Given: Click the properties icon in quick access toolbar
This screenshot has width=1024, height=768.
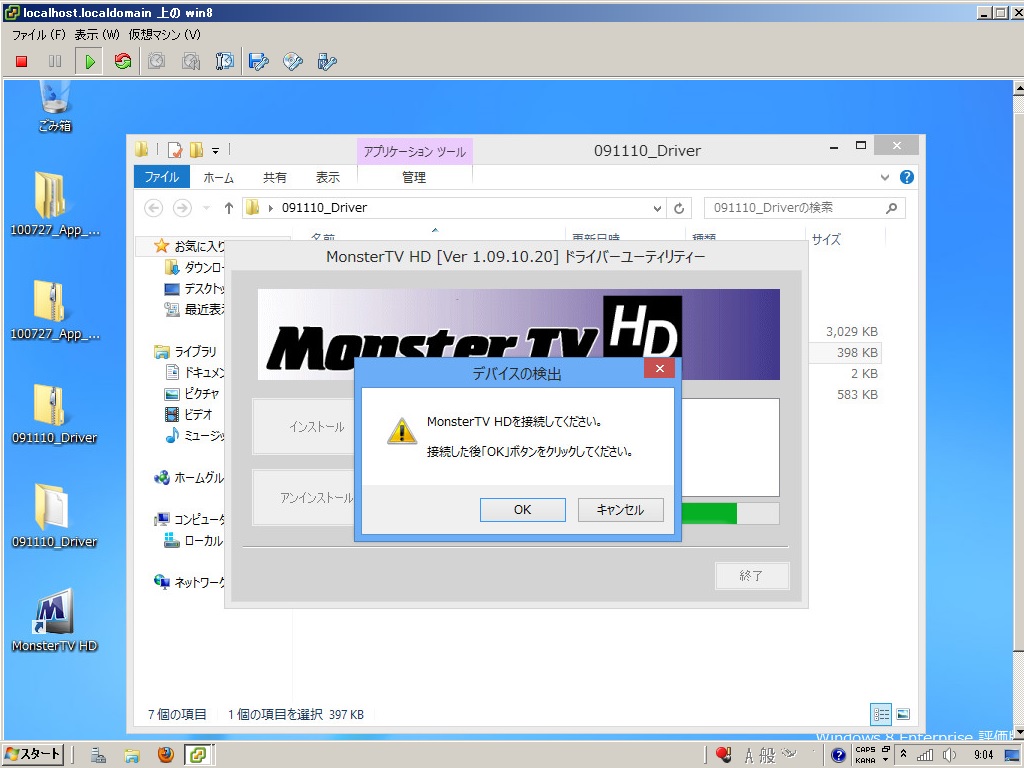Looking at the screenshot, I should click(x=175, y=150).
